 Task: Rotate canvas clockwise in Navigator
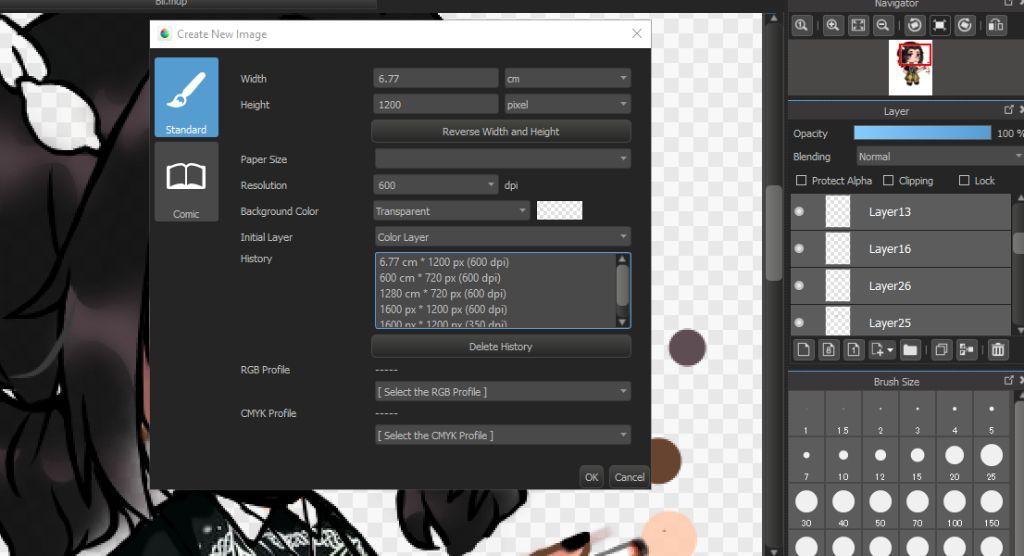click(x=965, y=25)
